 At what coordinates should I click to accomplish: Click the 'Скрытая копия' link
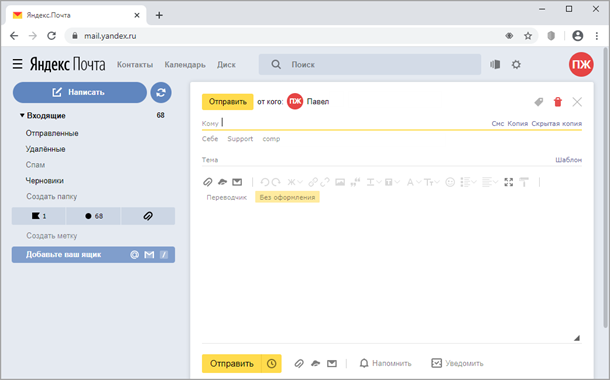[557, 123]
